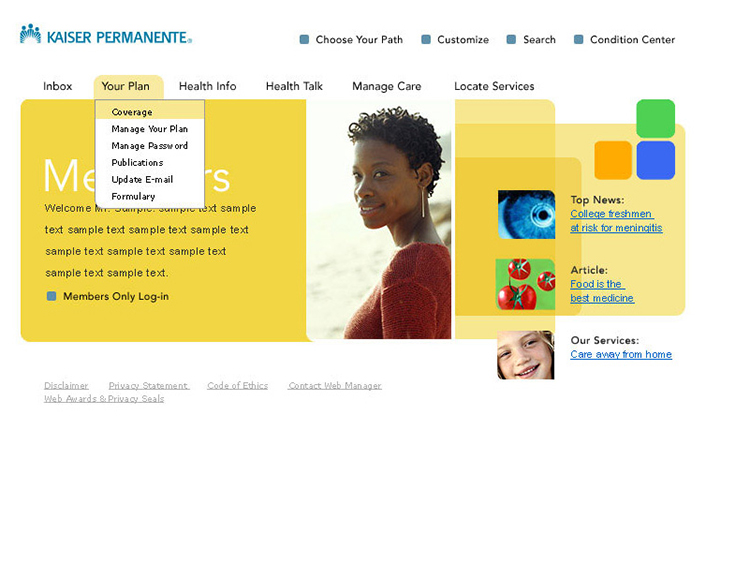Screen dimensions: 750x564
Task: Select the green square block
Action: pyautogui.click(x=655, y=118)
